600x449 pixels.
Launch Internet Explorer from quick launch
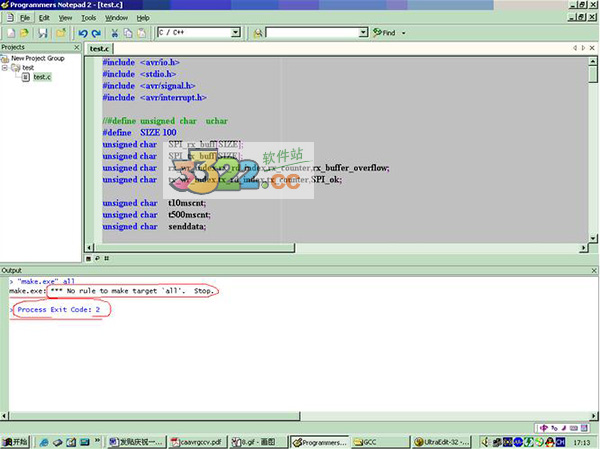tap(44, 442)
